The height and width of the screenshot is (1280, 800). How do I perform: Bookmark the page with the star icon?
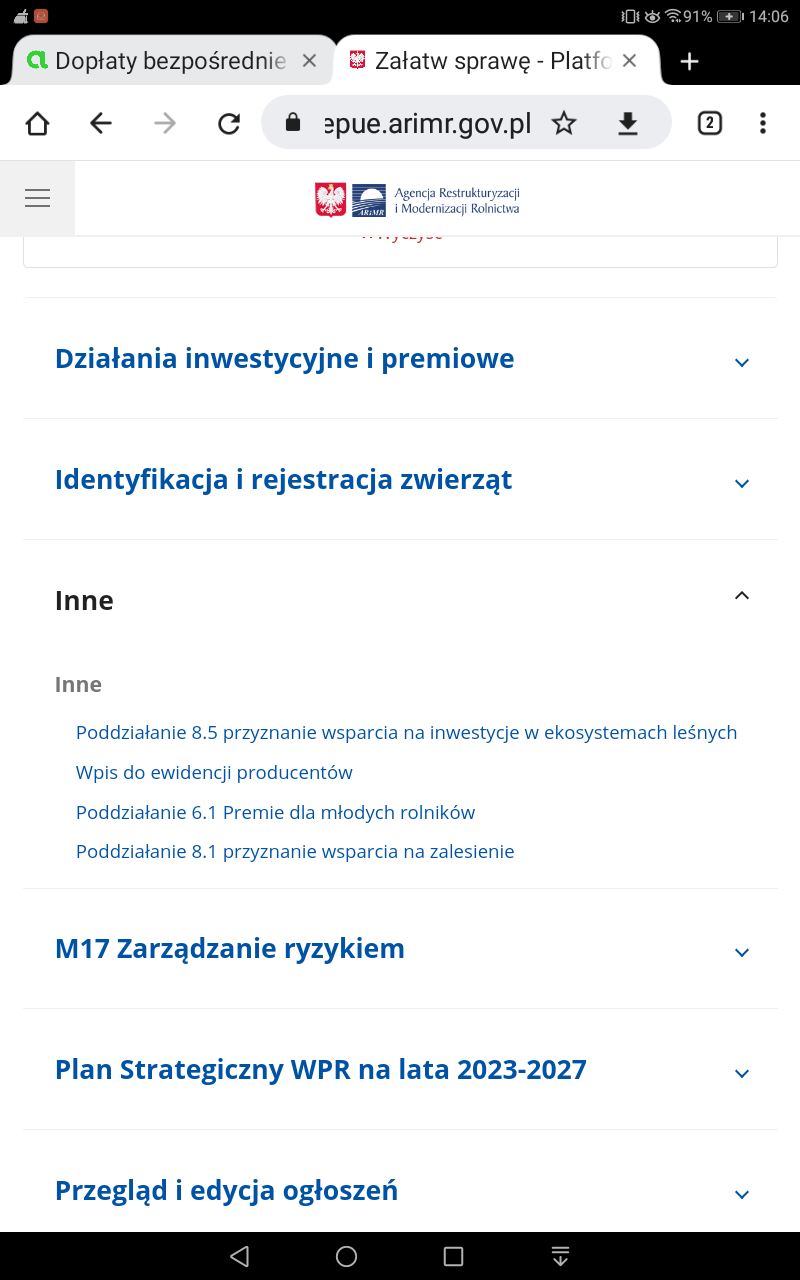pyautogui.click(x=564, y=123)
